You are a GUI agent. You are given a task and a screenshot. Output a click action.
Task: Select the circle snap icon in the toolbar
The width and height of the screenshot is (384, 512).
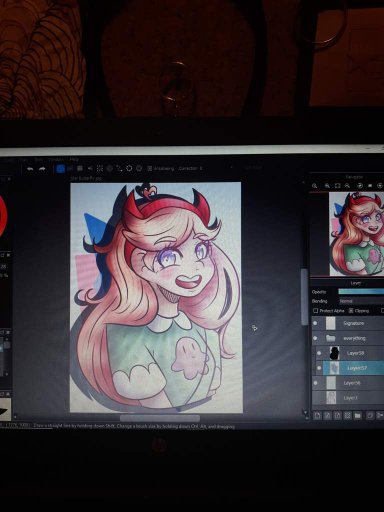pyautogui.click(x=129, y=169)
